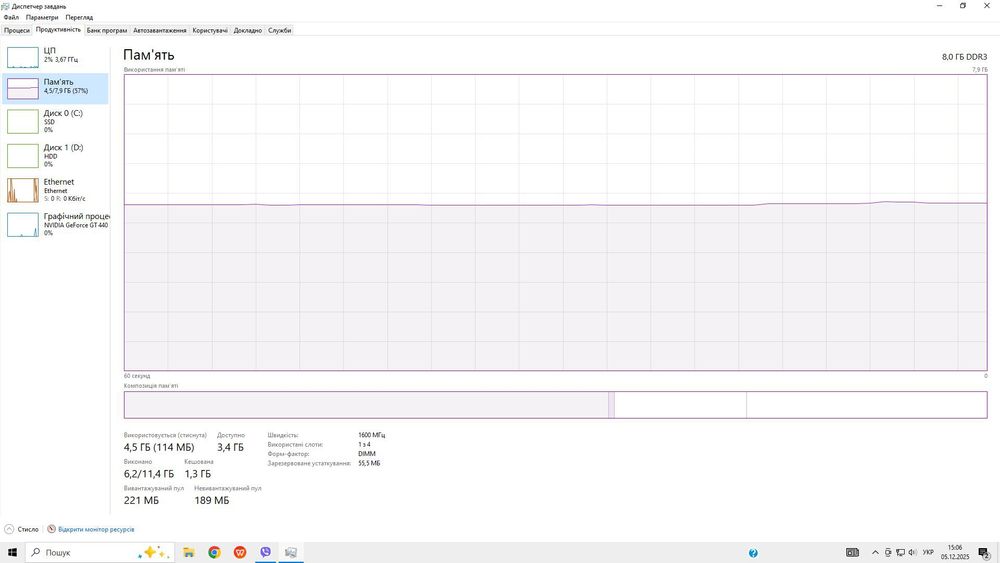The height and width of the screenshot is (563, 1000).
Task: Click the blue help icon on taskbar
Action: point(753,553)
